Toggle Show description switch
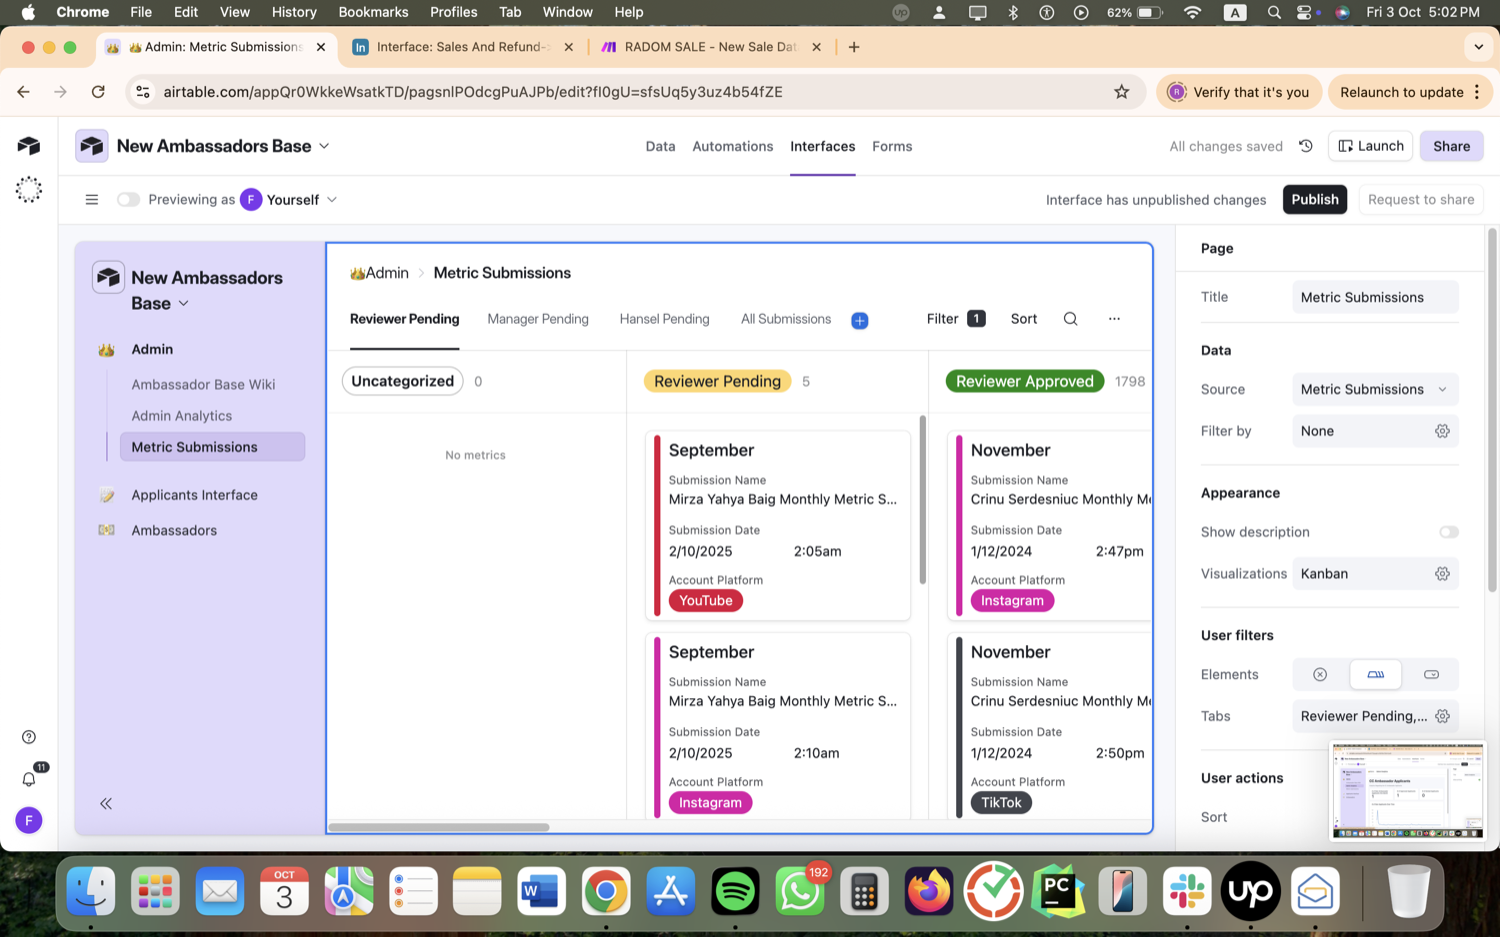 [x=1448, y=532]
